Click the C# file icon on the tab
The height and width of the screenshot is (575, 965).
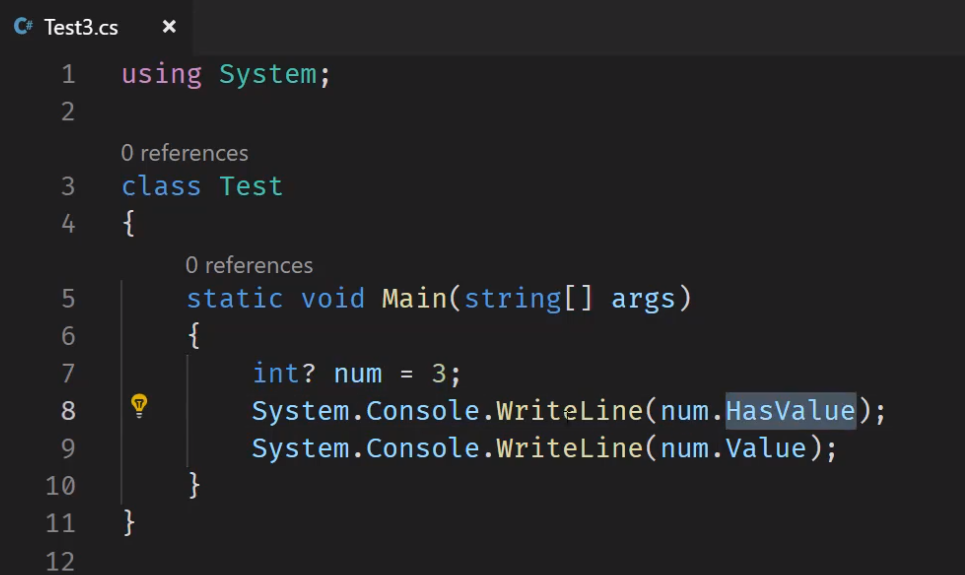(x=23, y=26)
